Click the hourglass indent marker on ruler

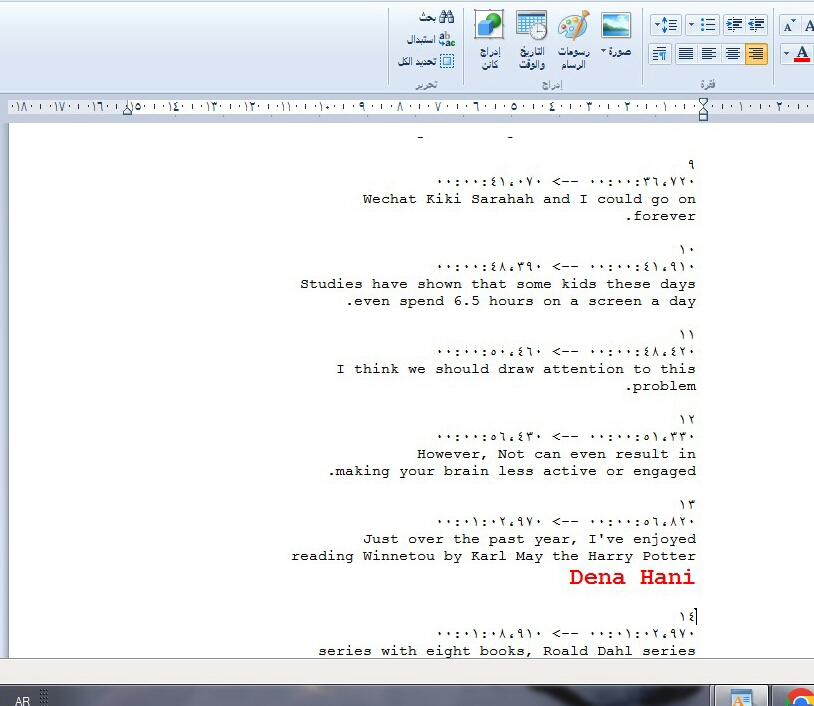(x=703, y=109)
